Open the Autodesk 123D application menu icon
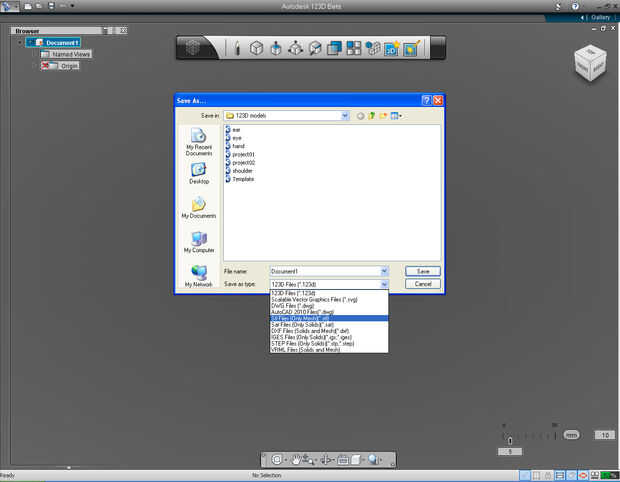The height and width of the screenshot is (482, 620). pyautogui.click(x=7, y=6)
